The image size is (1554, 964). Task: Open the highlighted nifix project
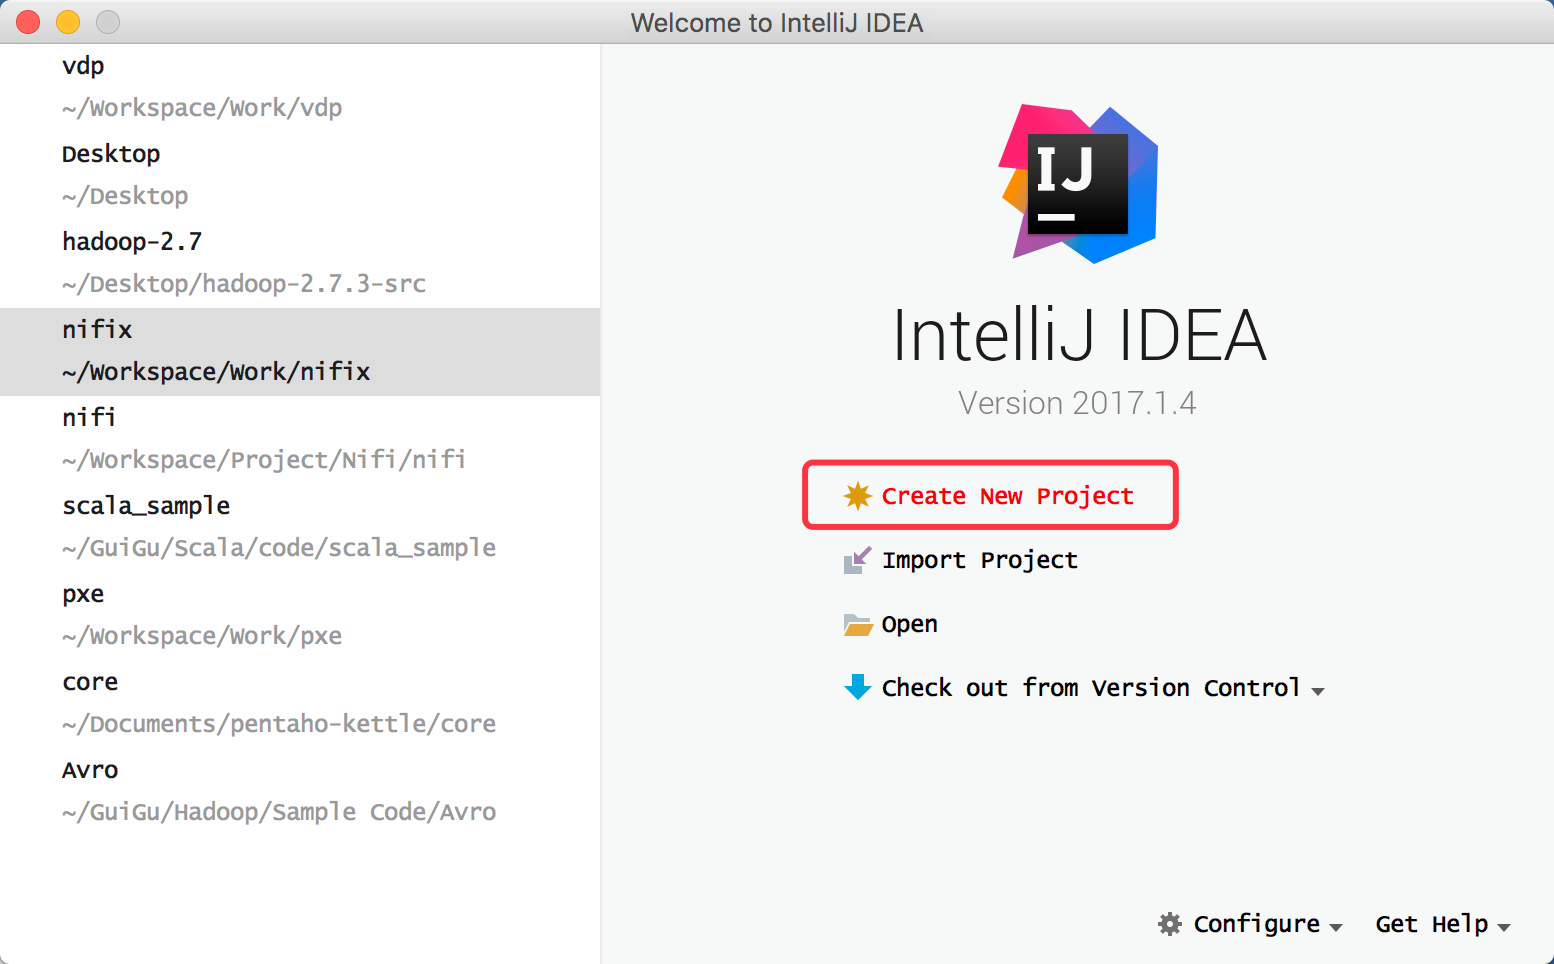pos(215,350)
